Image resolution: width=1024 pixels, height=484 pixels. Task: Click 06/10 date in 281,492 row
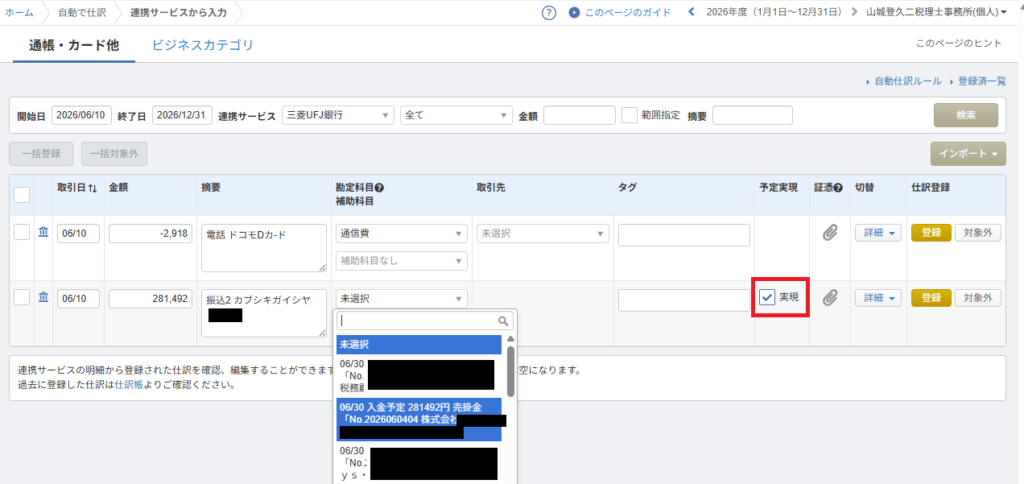[x=78, y=298]
